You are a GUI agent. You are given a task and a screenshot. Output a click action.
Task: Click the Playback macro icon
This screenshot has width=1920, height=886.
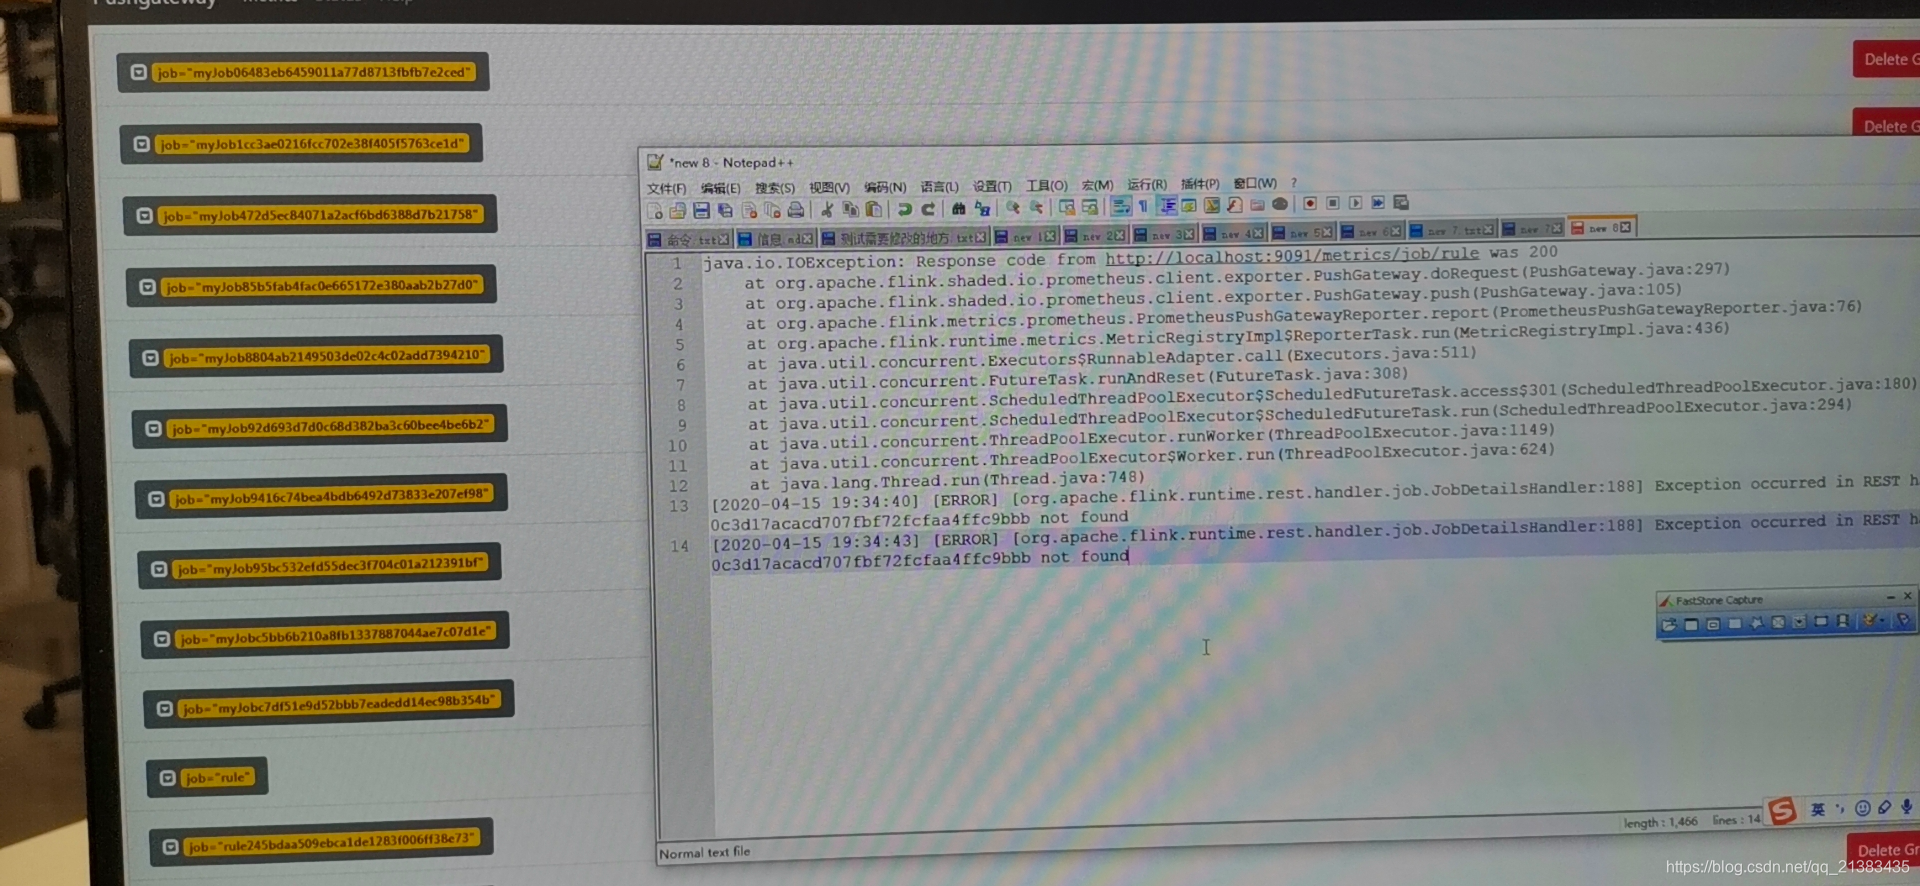1355,203
